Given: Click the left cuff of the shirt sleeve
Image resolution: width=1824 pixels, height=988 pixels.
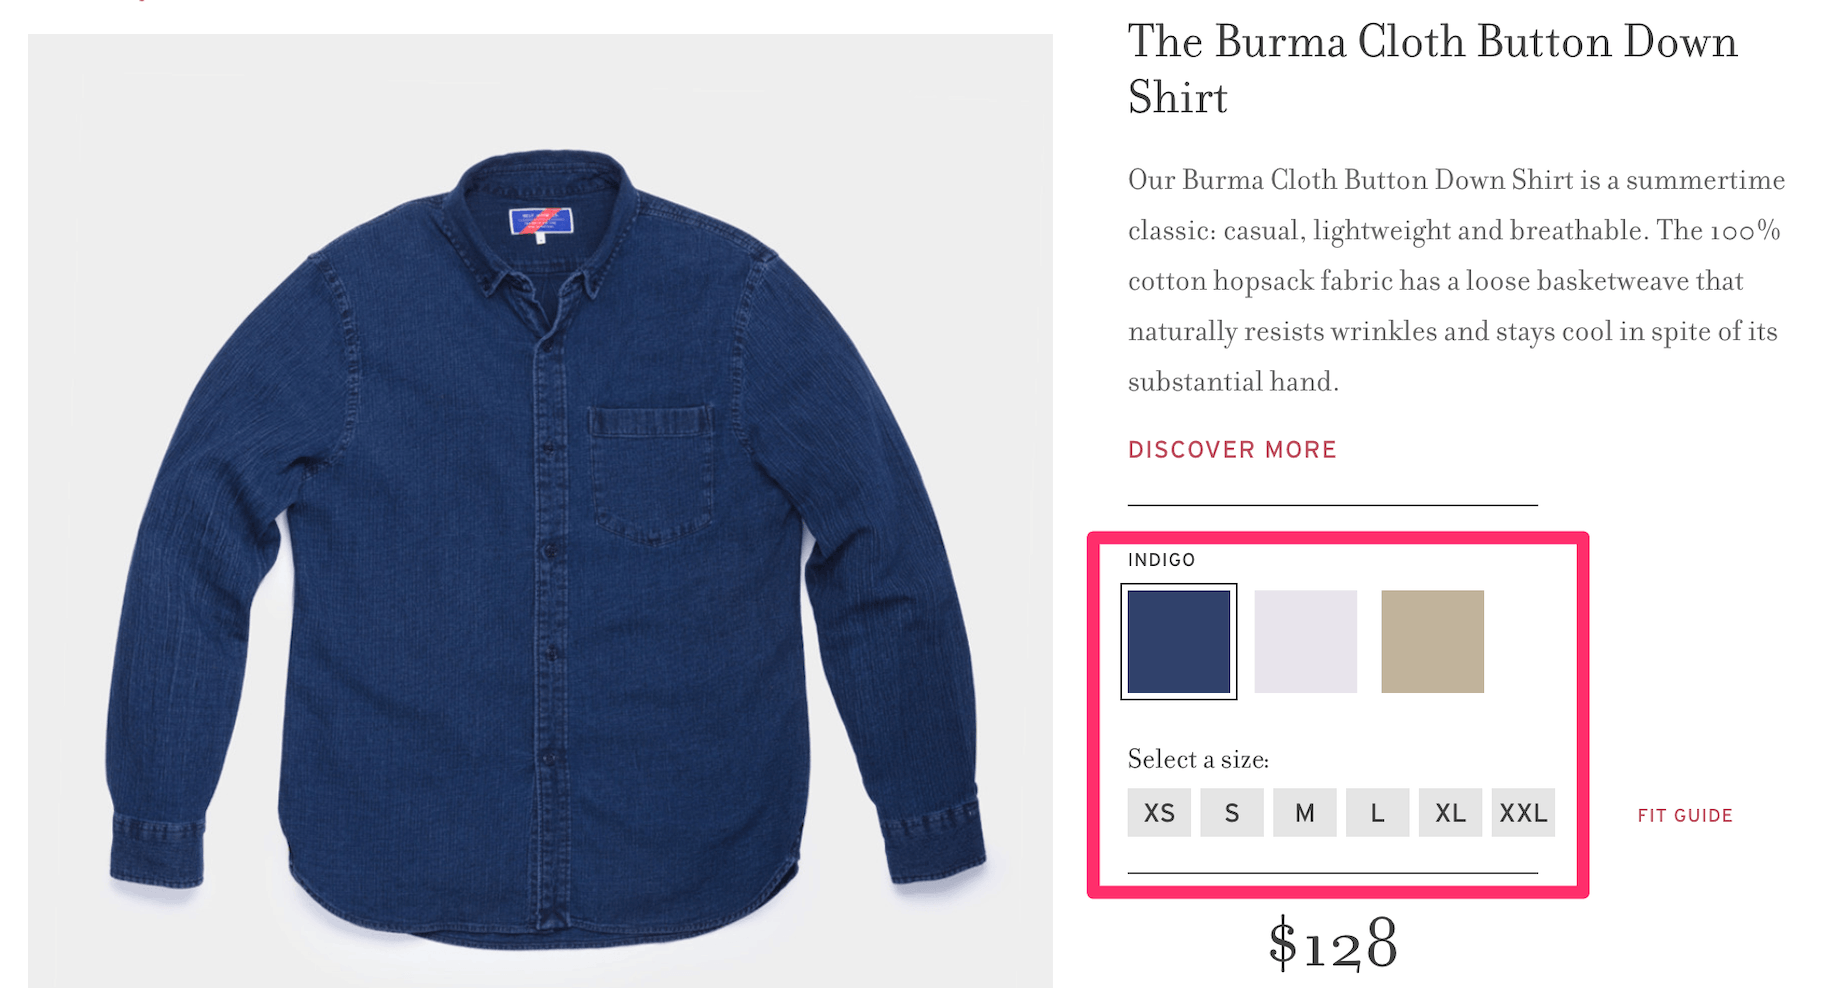Looking at the screenshot, I should click(x=160, y=848).
